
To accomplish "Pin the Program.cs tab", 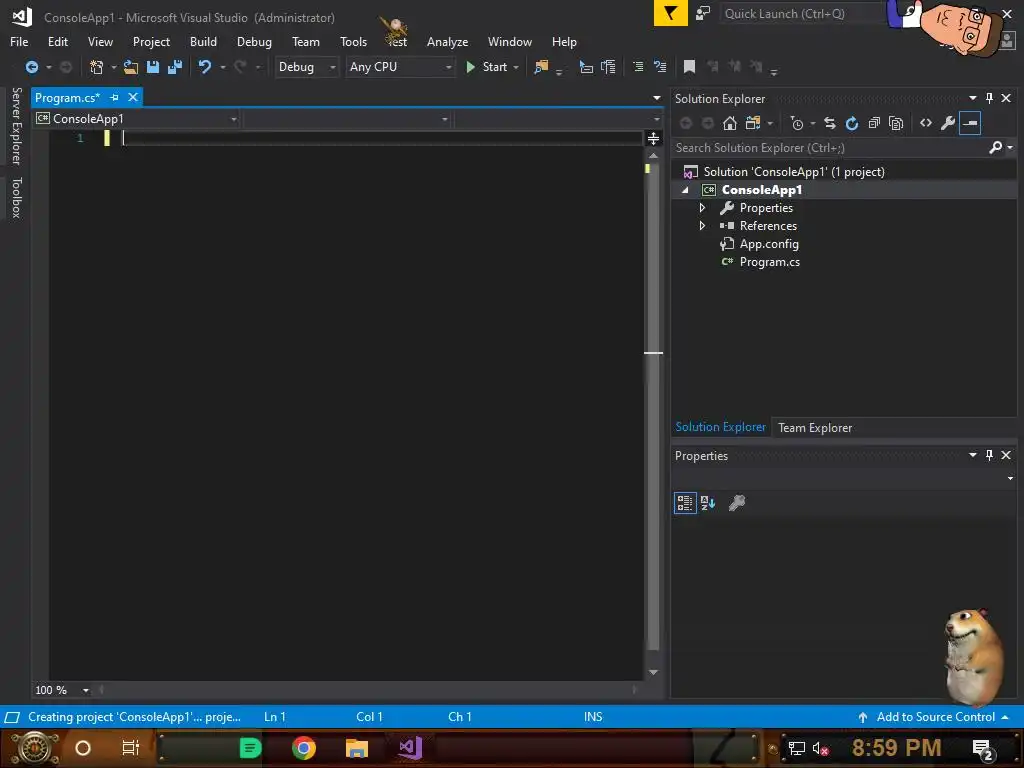I will 114,97.
